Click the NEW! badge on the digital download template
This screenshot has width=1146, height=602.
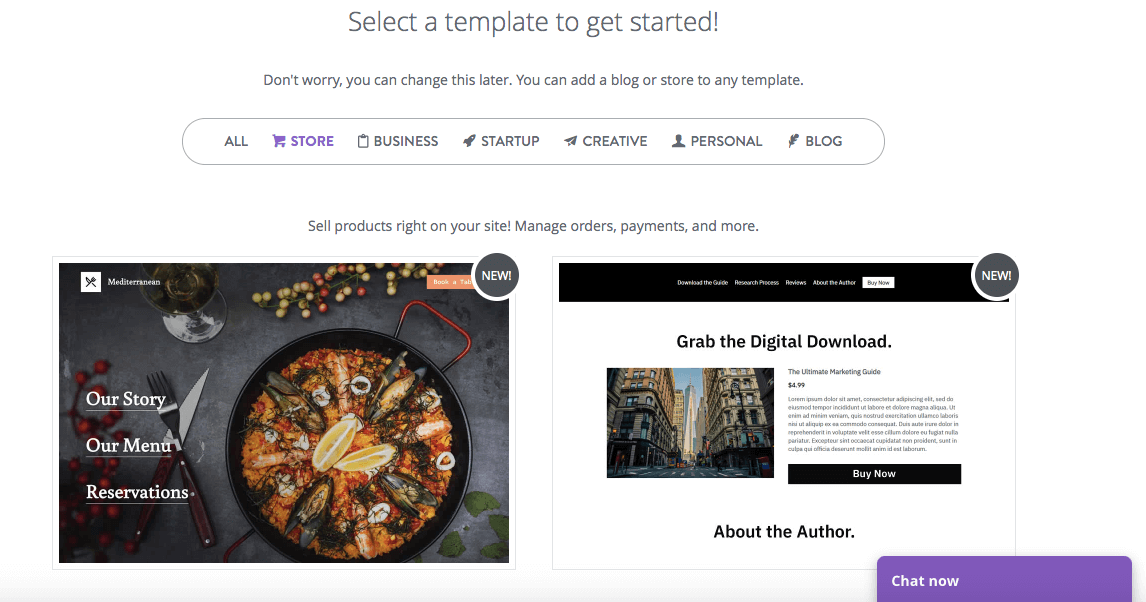coord(996,275)
